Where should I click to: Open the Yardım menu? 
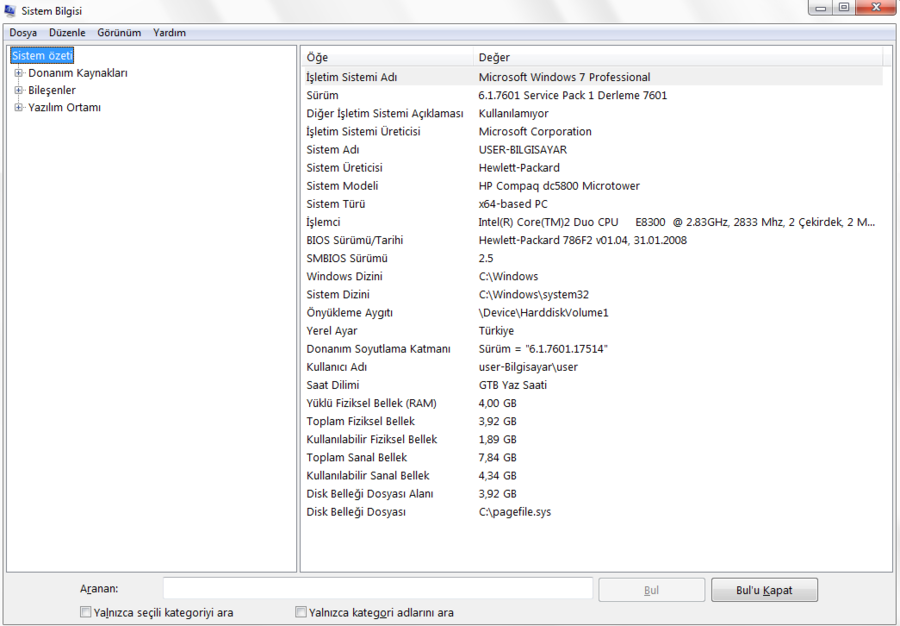tap(169, 33)
